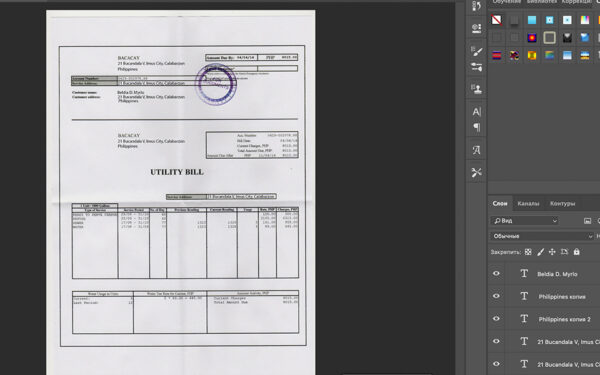The height and width of the screenshot is (375, 600).
Task: Hide the Philippines копия 2 layer
Action: (496, 319)
